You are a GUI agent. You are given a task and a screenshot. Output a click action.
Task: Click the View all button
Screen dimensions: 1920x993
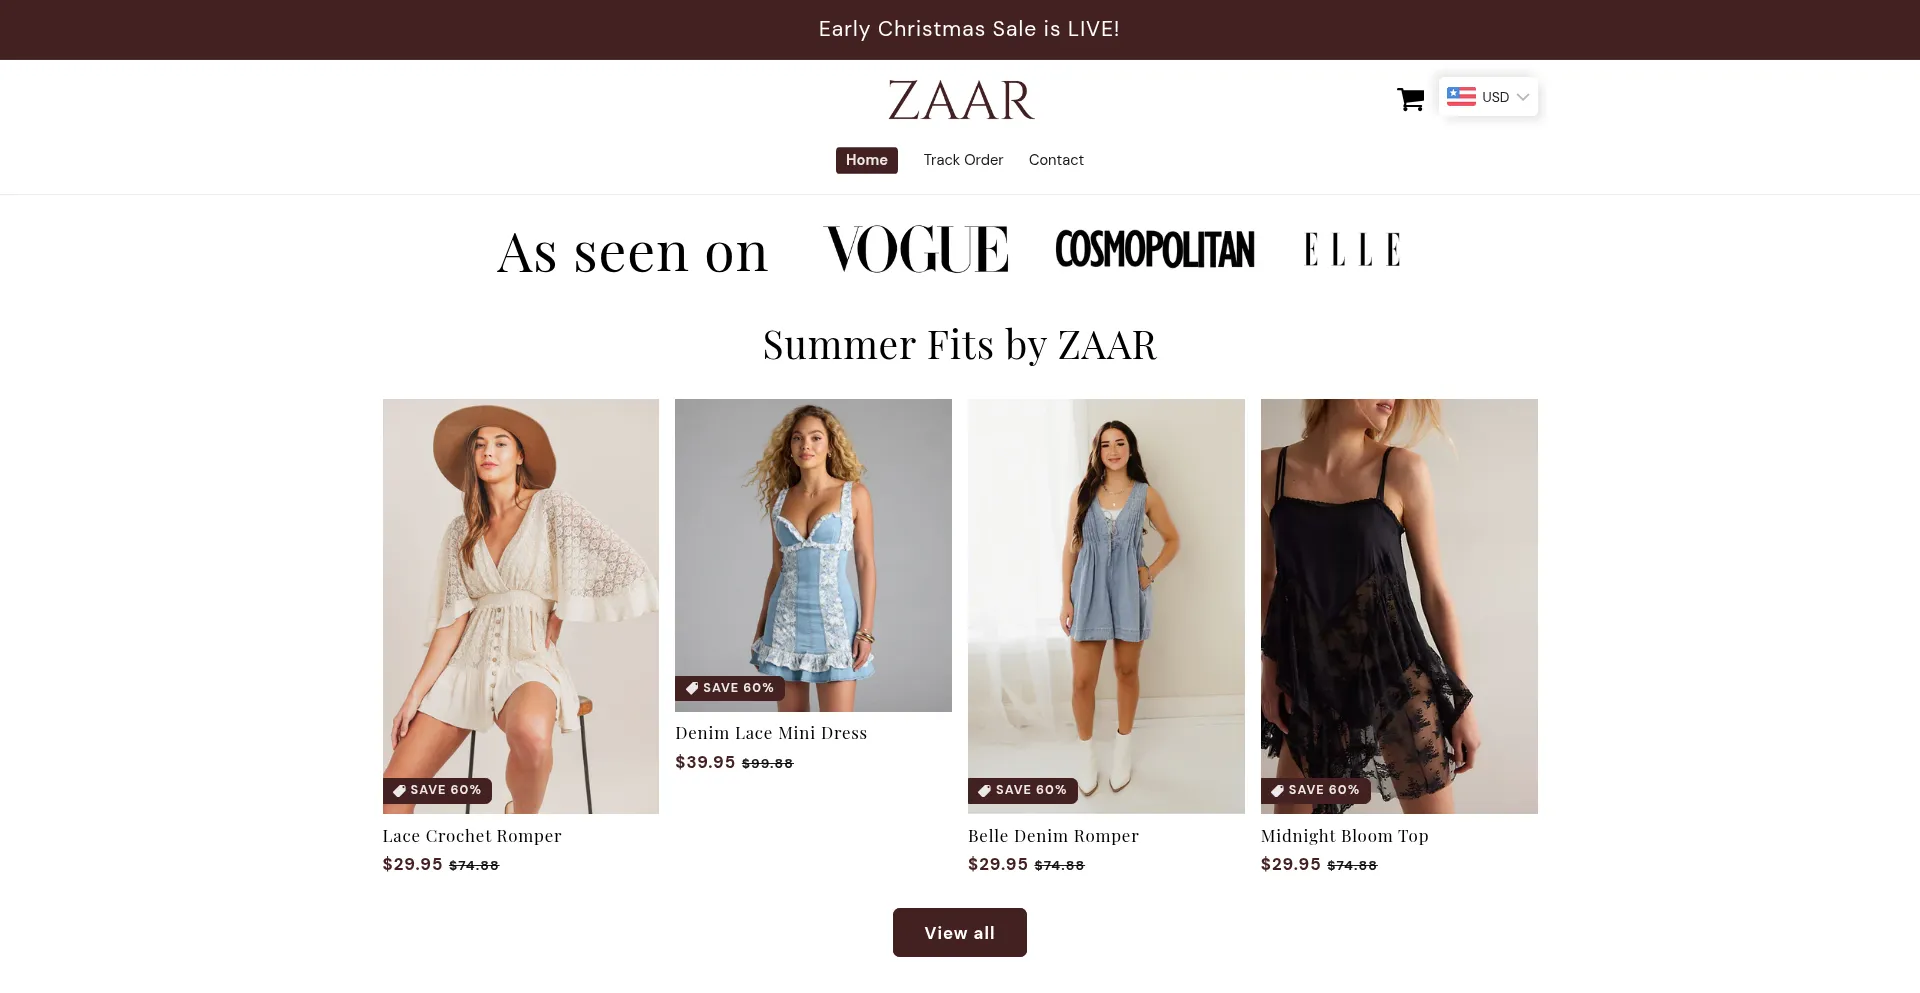point(960,933)
